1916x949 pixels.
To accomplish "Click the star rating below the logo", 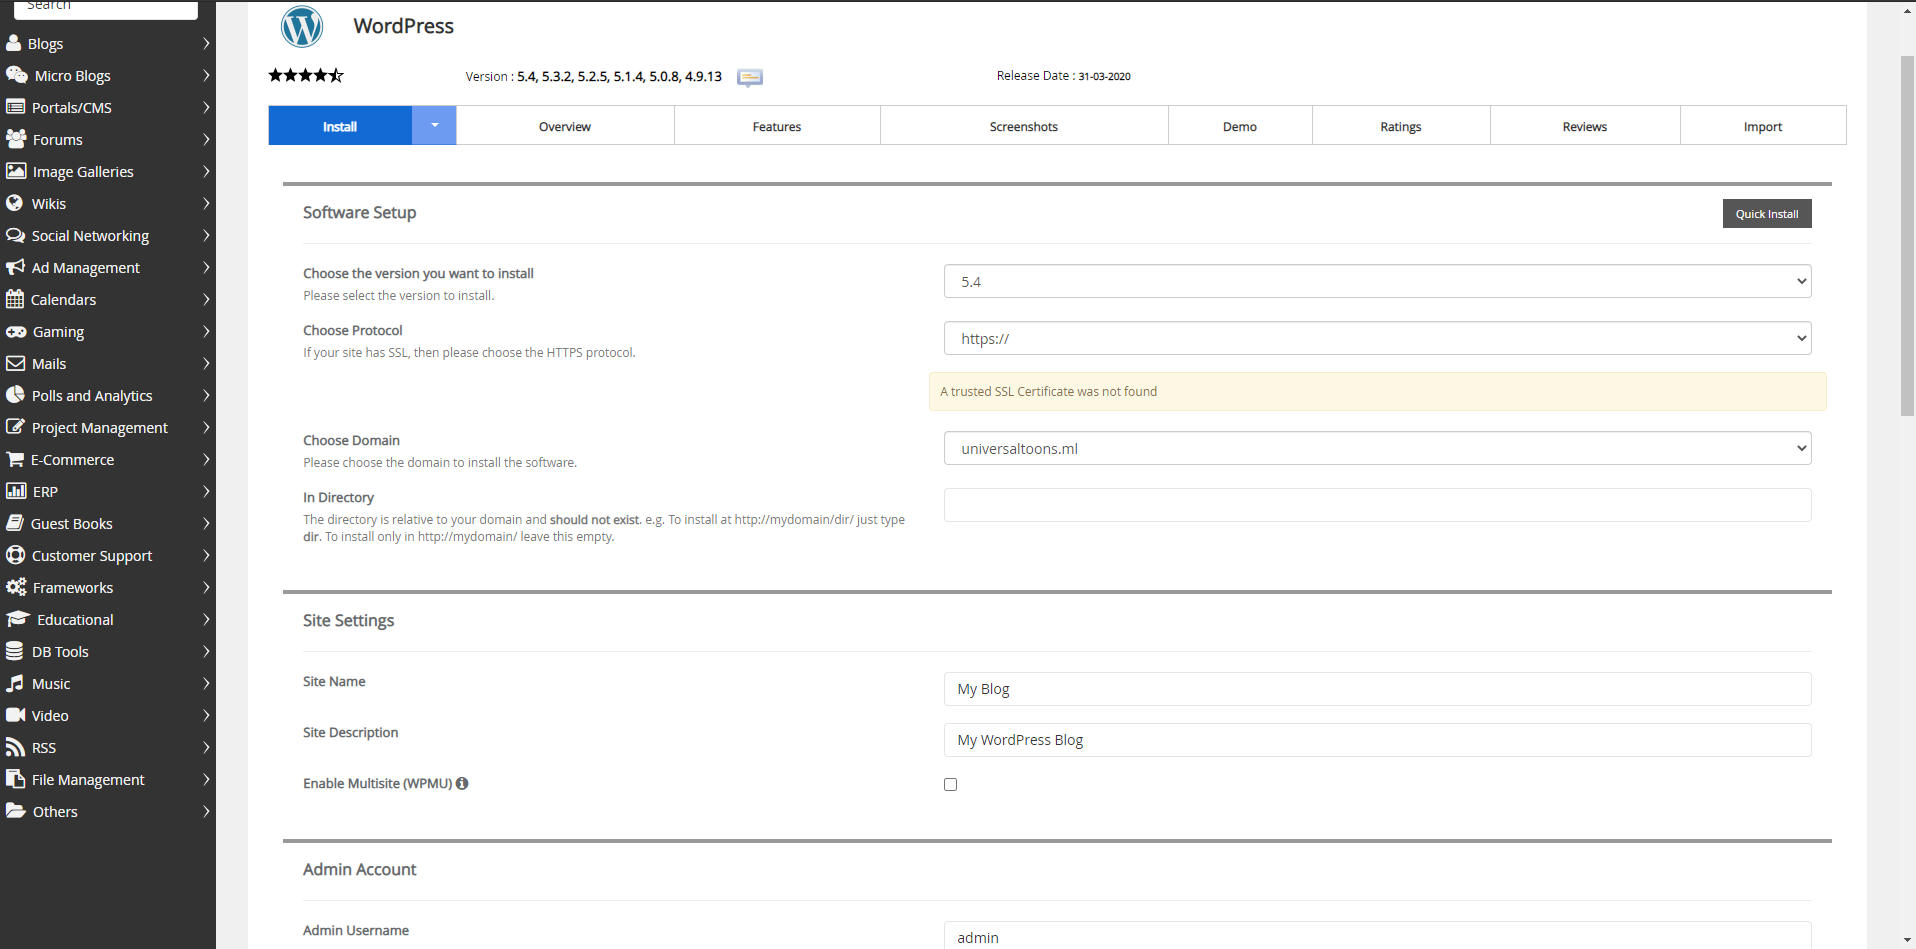I will pos(306,76).
